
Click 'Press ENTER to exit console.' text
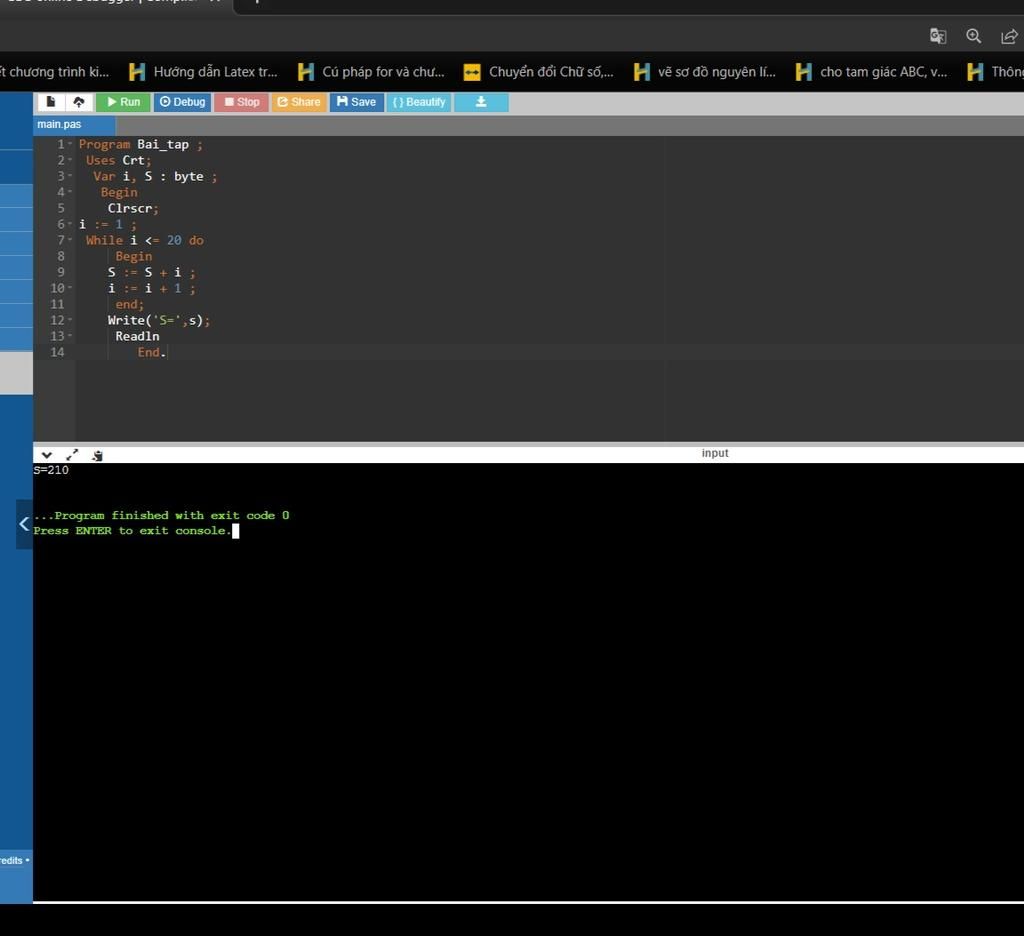(133, 531)
